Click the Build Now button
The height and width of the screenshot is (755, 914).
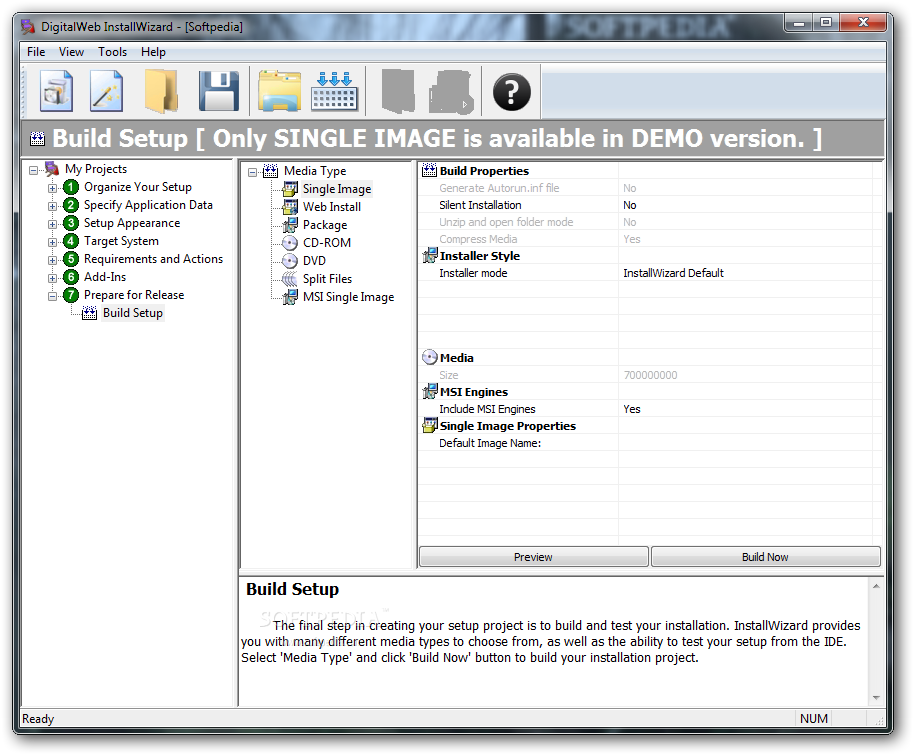coord(765,557)
